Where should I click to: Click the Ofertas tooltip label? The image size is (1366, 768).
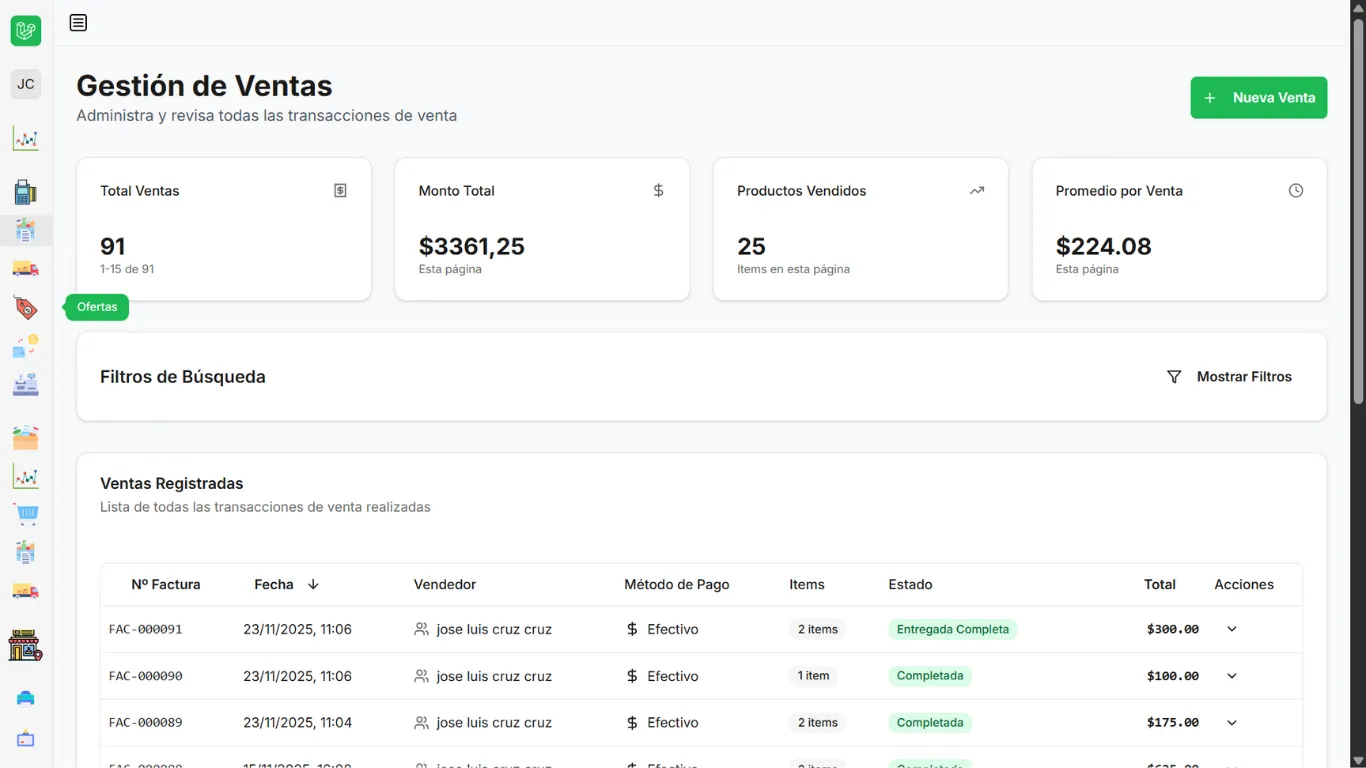[x=97, y=307]
